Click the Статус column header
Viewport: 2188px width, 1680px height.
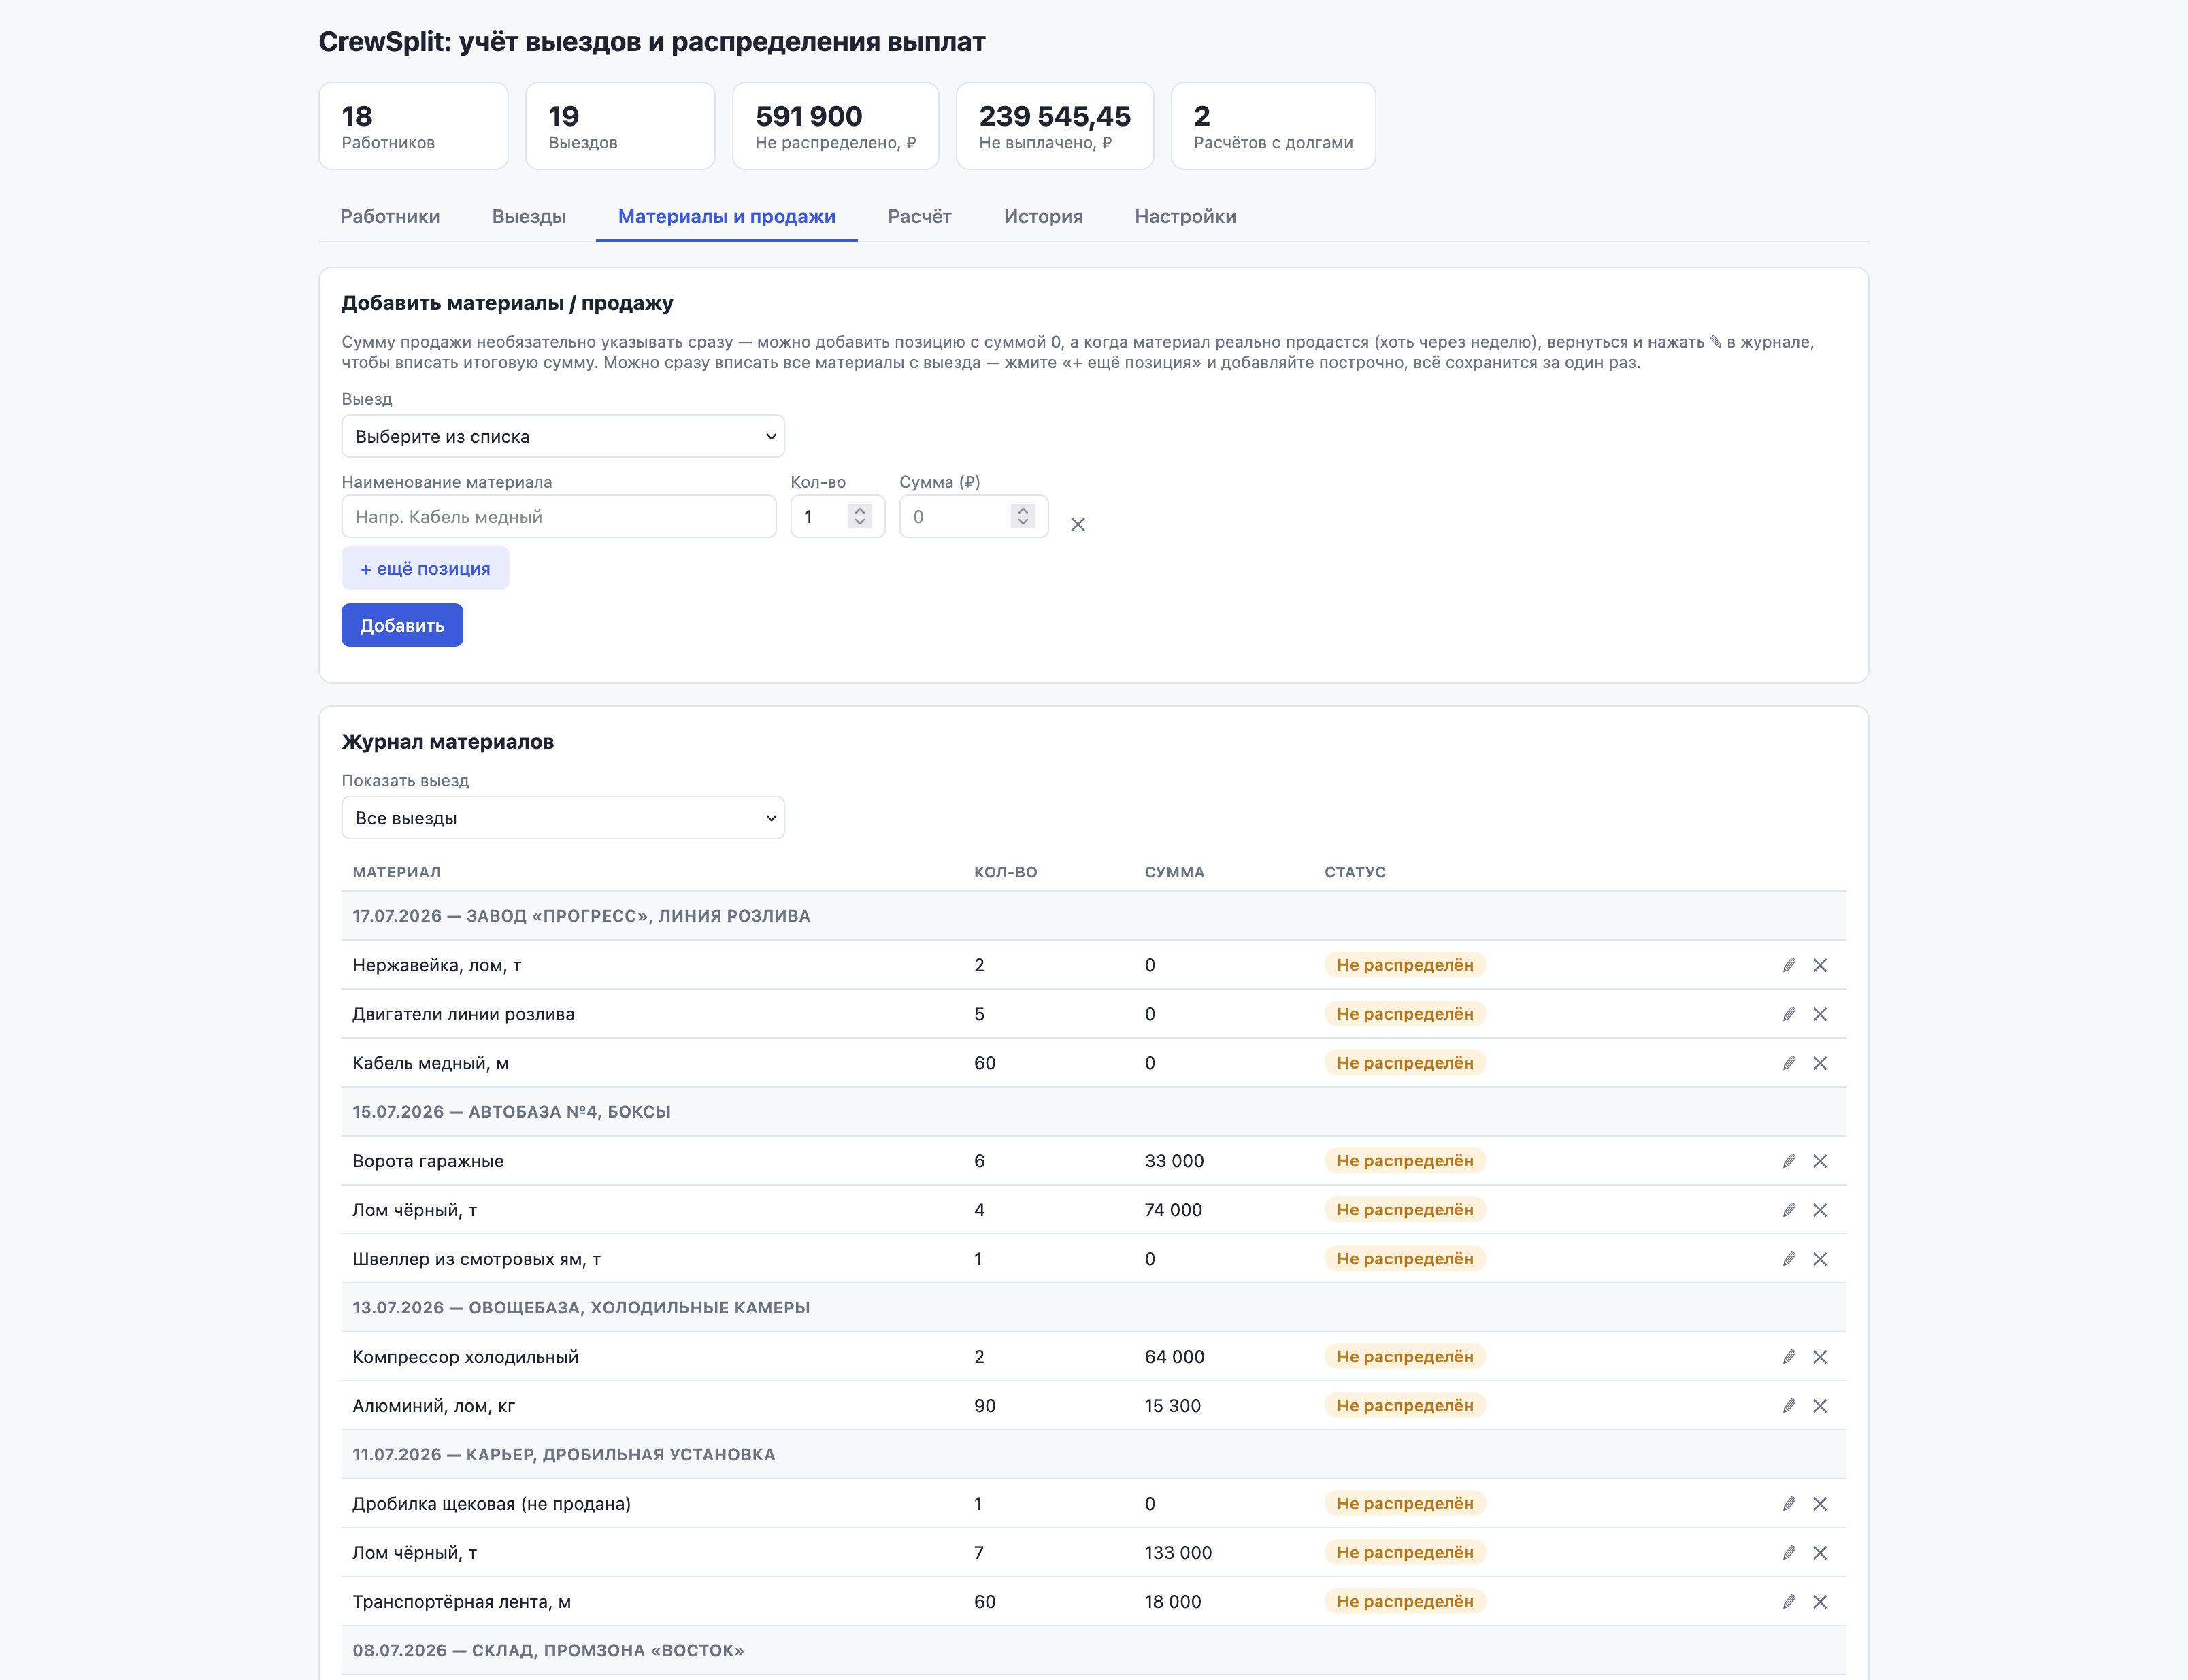click(1355, 872)
